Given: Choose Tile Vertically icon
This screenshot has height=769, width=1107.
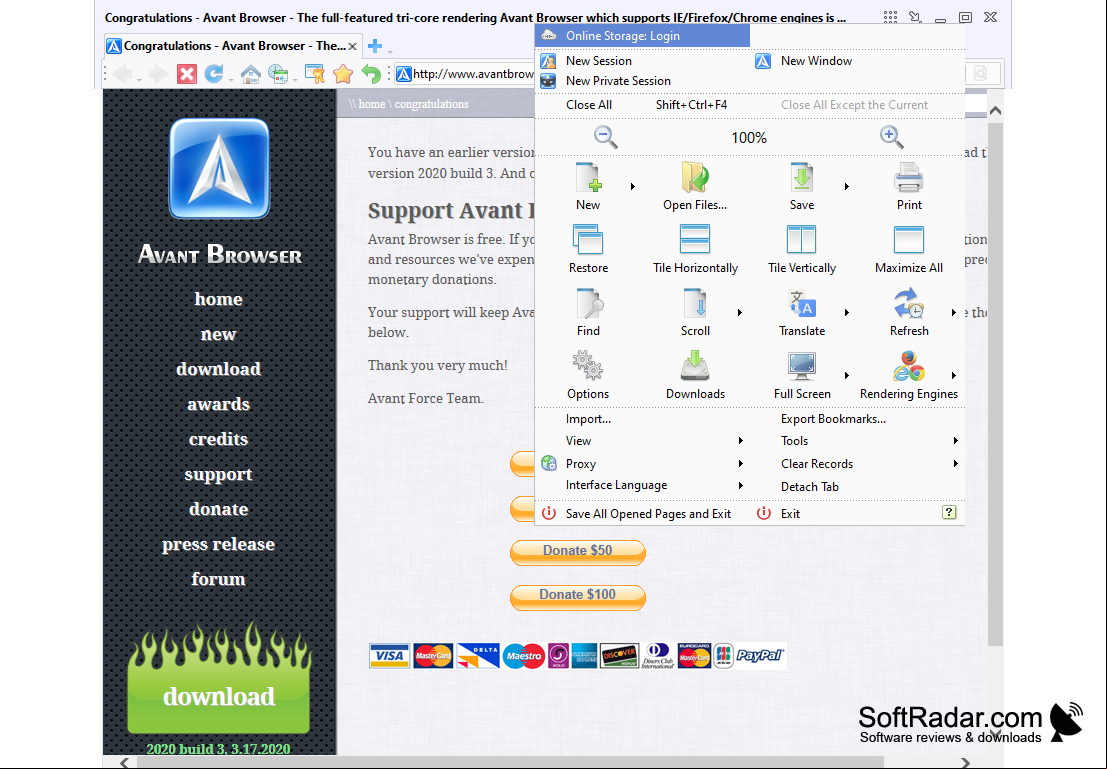Looking at the screenshot, I should 801,239.
